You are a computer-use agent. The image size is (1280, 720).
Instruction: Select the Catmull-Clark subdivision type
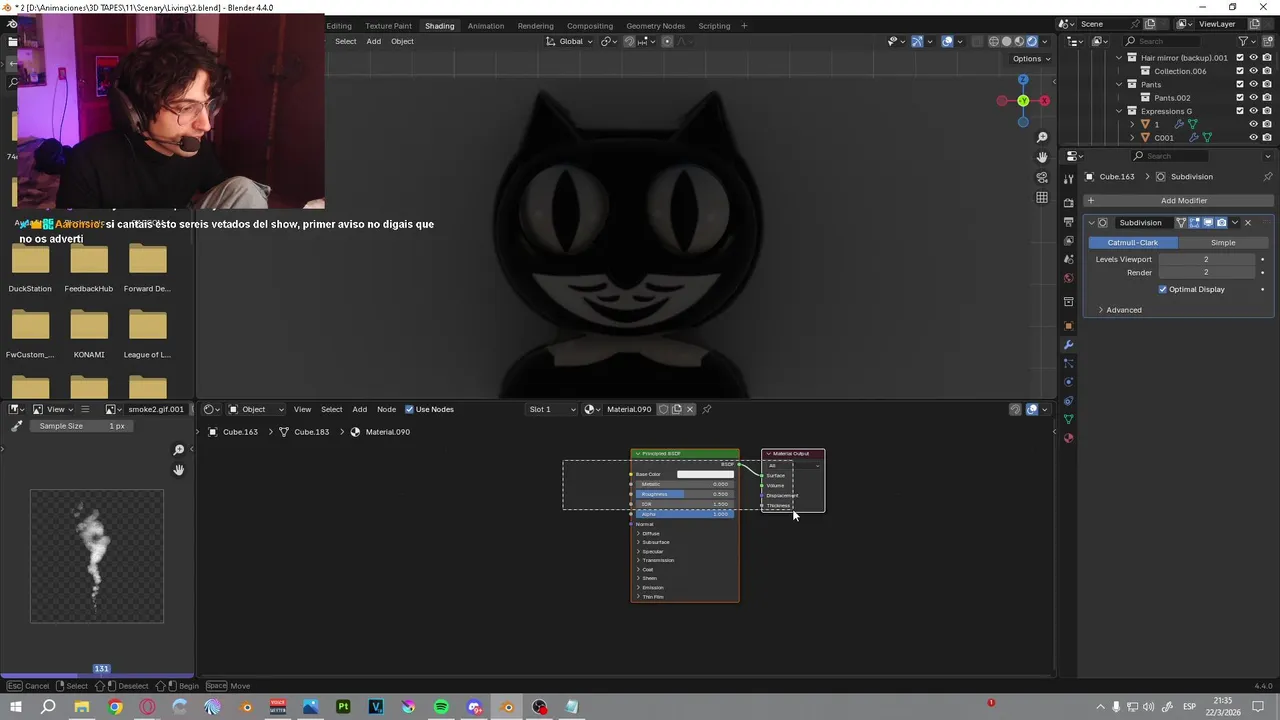(x=1132, y=243)
